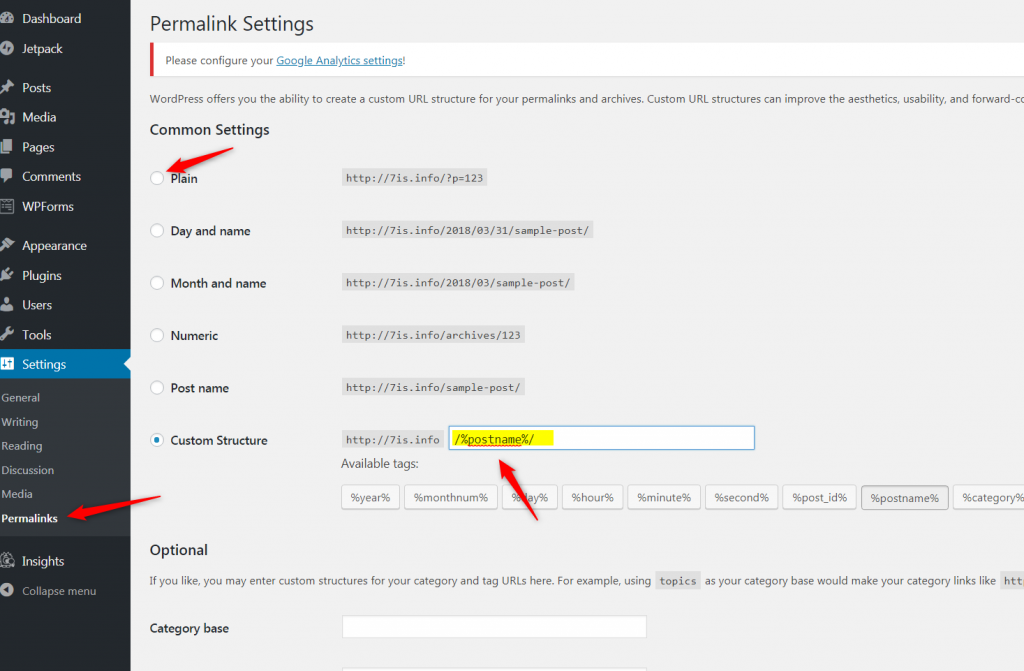The image size is (1024, 671).
Task: Insert the %hour% tag
Action: [x=592, y=497]
